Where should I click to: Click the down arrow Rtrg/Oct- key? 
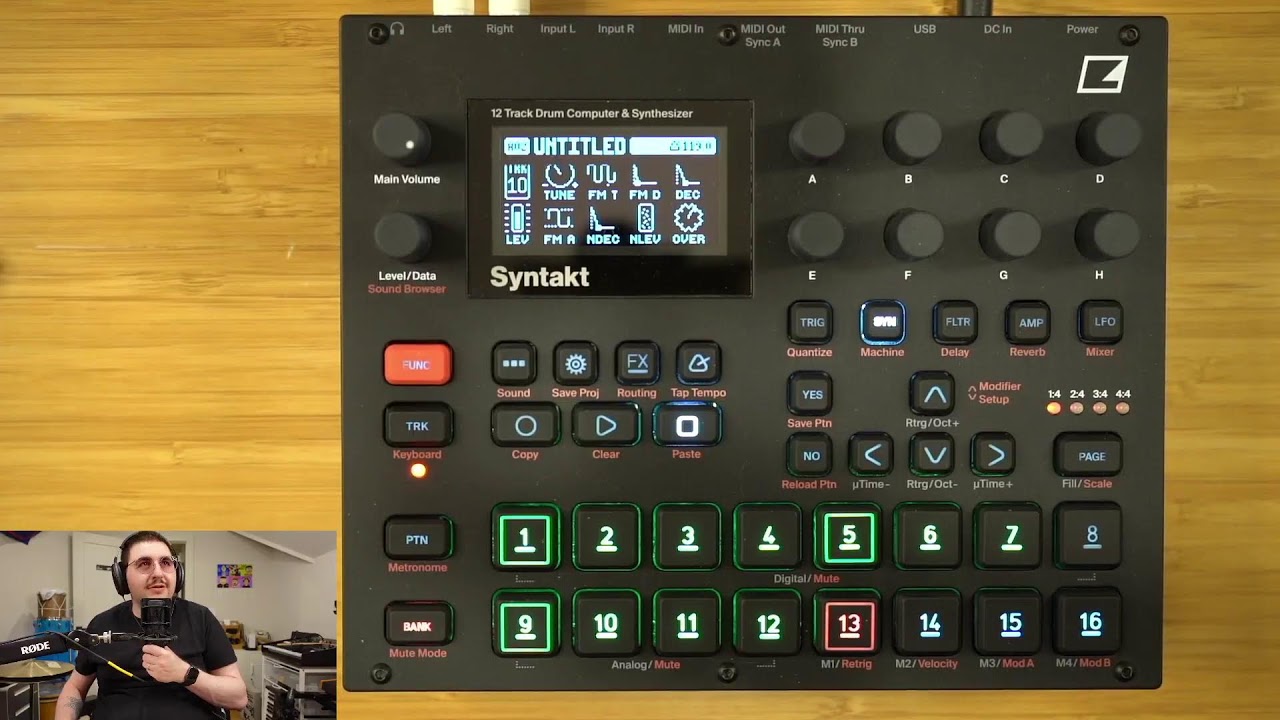[934, 456]
